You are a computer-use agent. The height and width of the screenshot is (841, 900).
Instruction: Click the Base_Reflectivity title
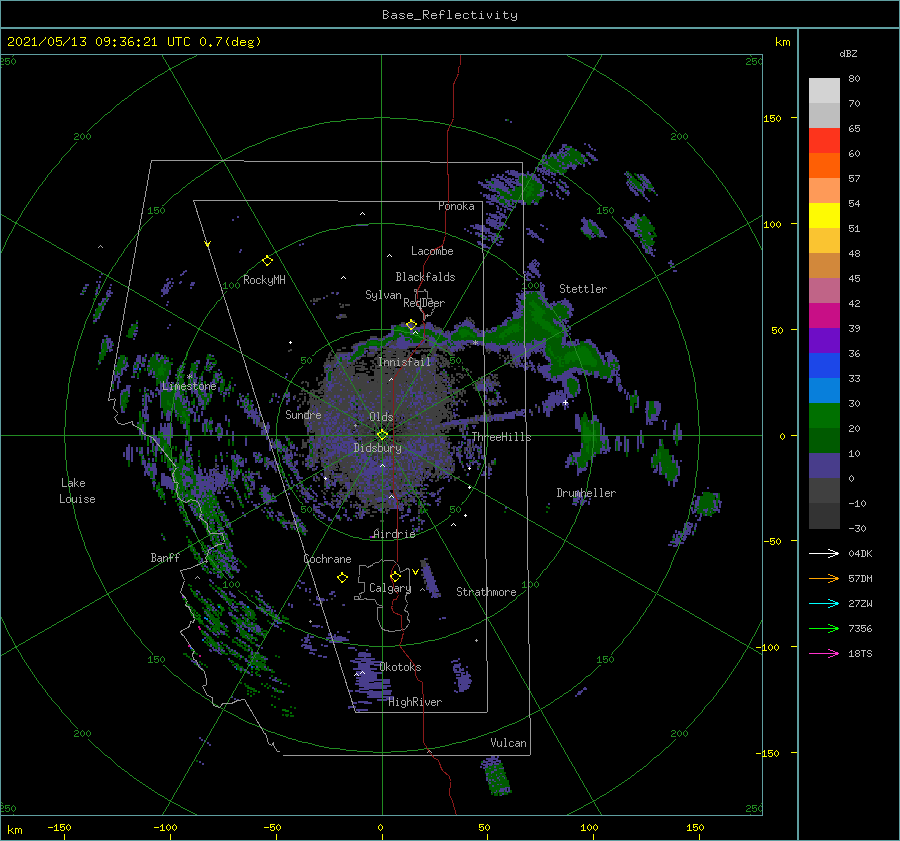(x=450, y=15)
